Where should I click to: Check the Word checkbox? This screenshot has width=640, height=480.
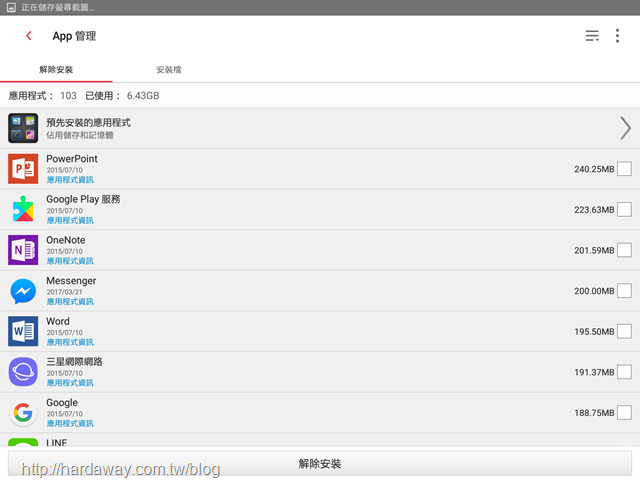(624, 331)
